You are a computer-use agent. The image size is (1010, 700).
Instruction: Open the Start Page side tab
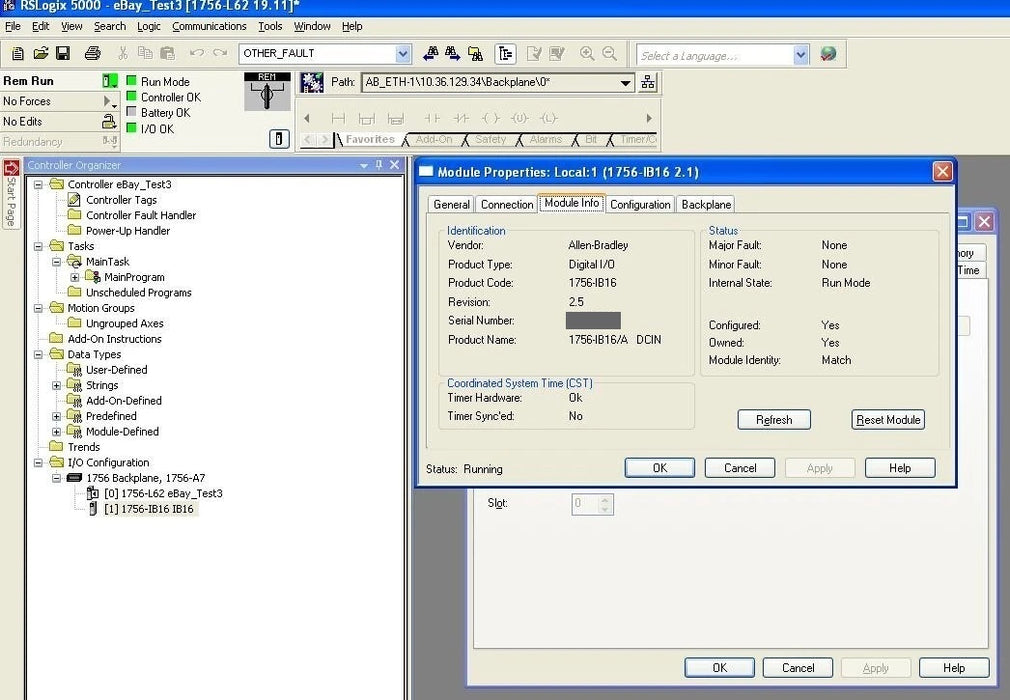(x=11, y=193)
